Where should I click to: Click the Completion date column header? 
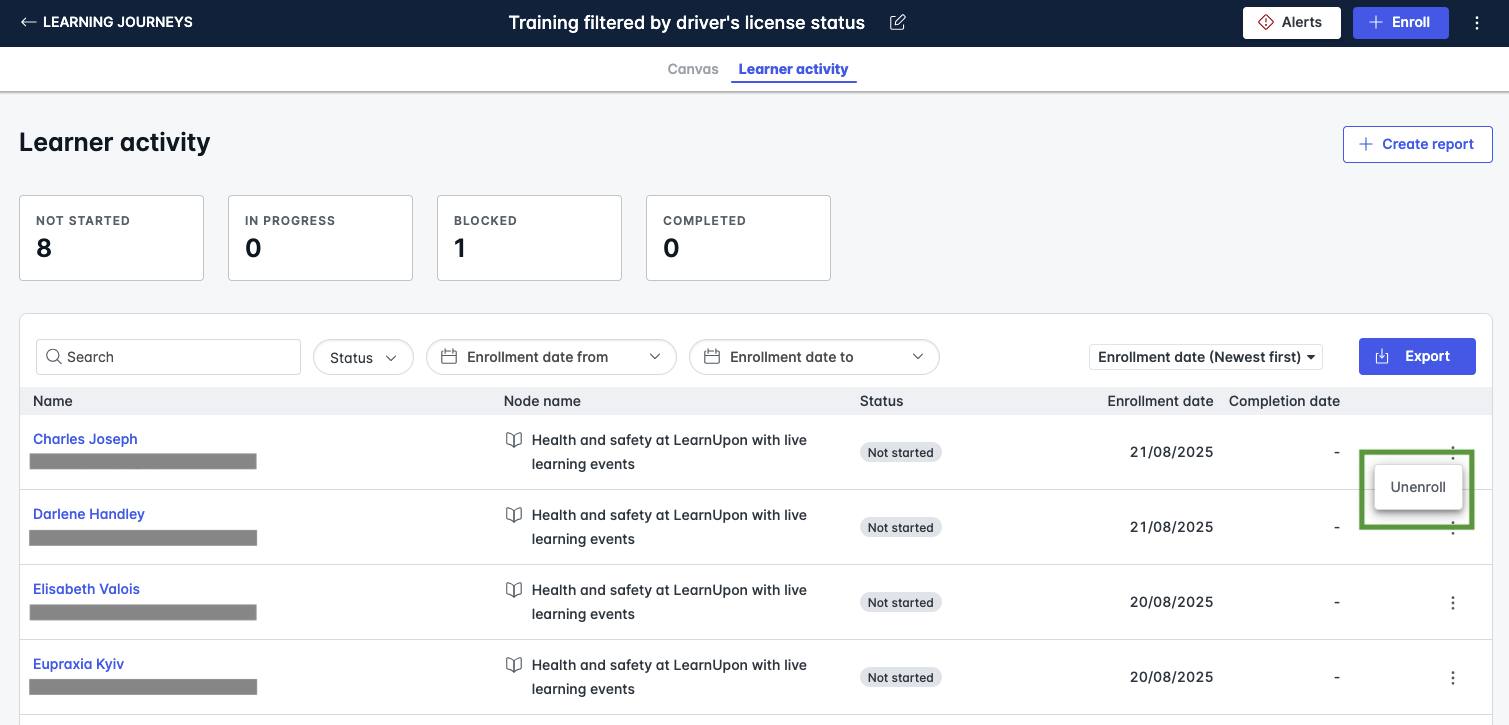tap(1284, 401)
